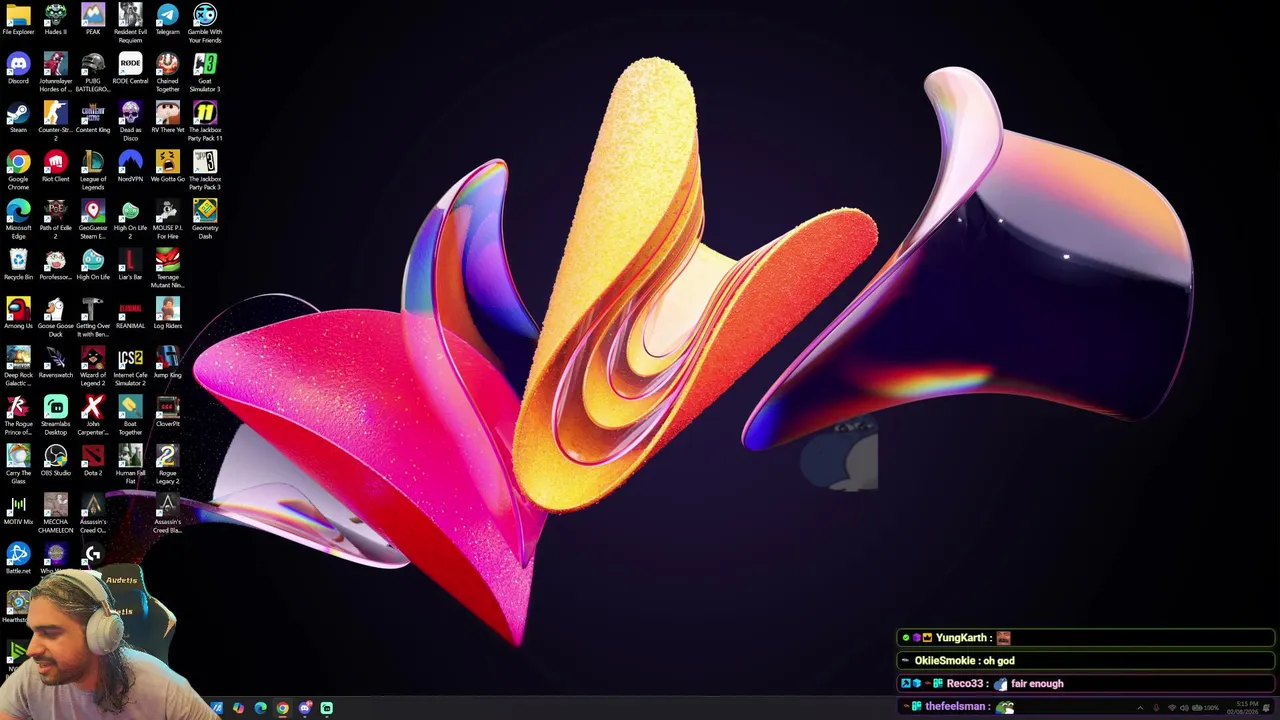The width and height of the screenshot is (1280, 720).
Task: Open Microsoft Edge from the taskbar
Action: click(x=261, y=708)
